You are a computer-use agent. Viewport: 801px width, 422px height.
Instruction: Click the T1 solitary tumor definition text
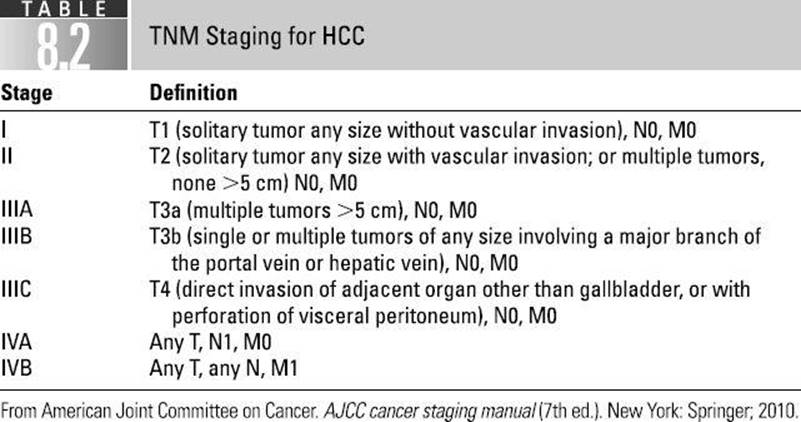[423, 131]
